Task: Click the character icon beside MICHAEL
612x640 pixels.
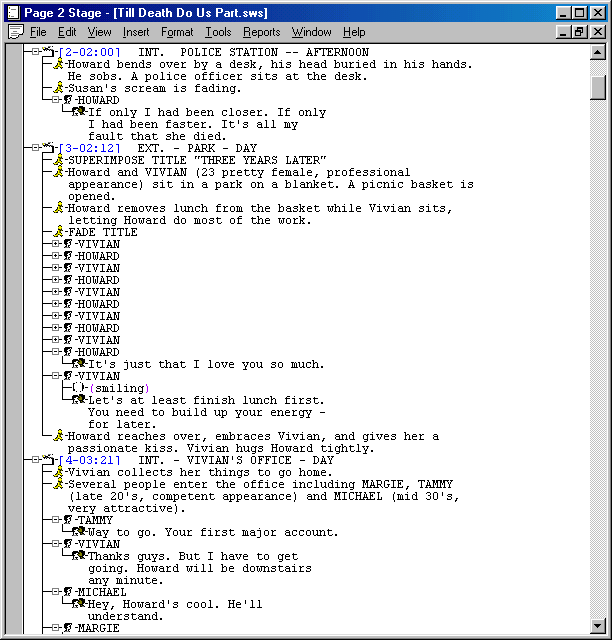Action: coord(68,592)
